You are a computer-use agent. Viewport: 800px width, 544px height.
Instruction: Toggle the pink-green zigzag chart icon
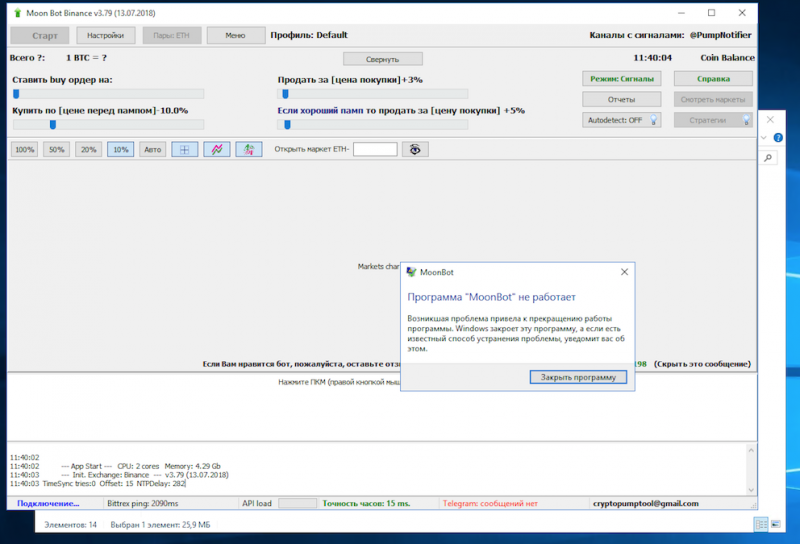click(x=217, y=150)
